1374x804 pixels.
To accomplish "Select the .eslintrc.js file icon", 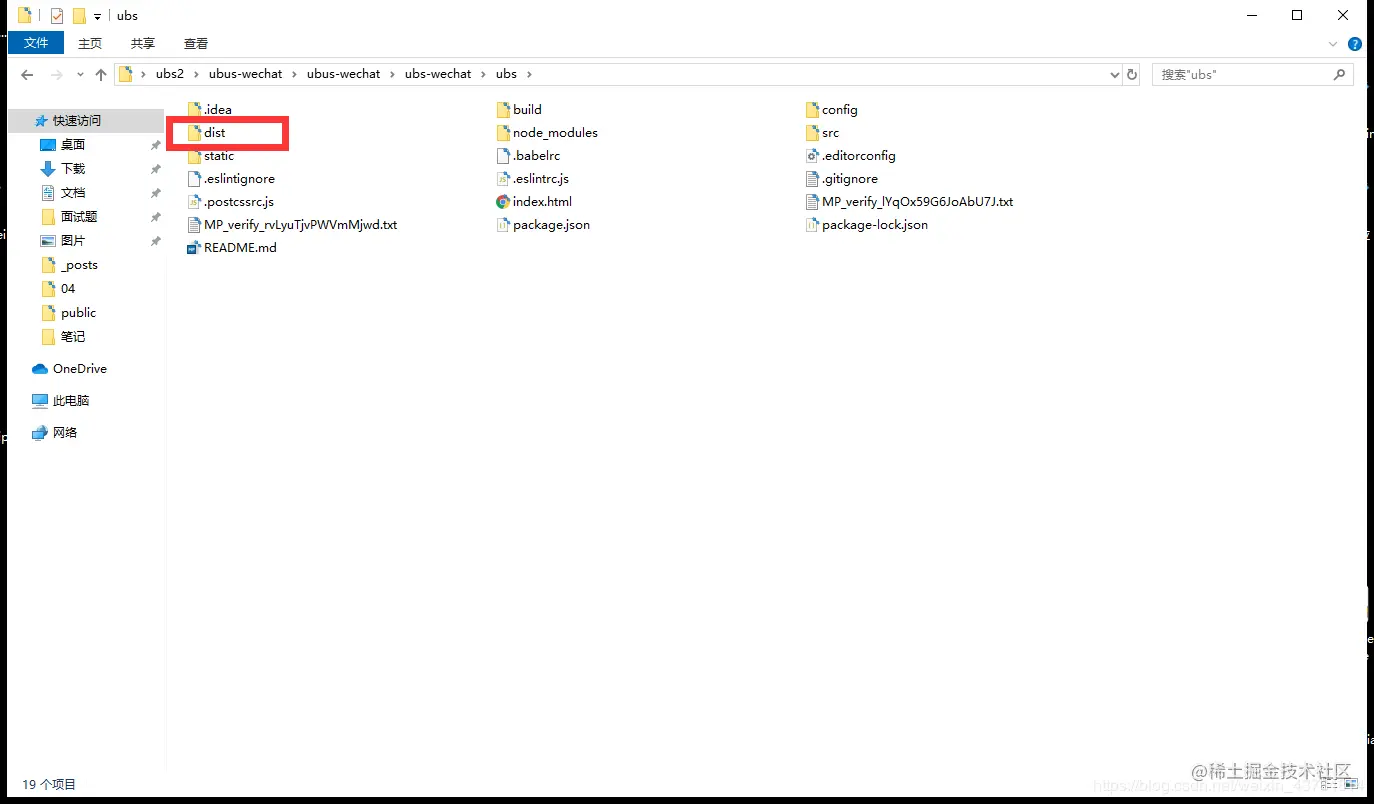I will 503,178.
